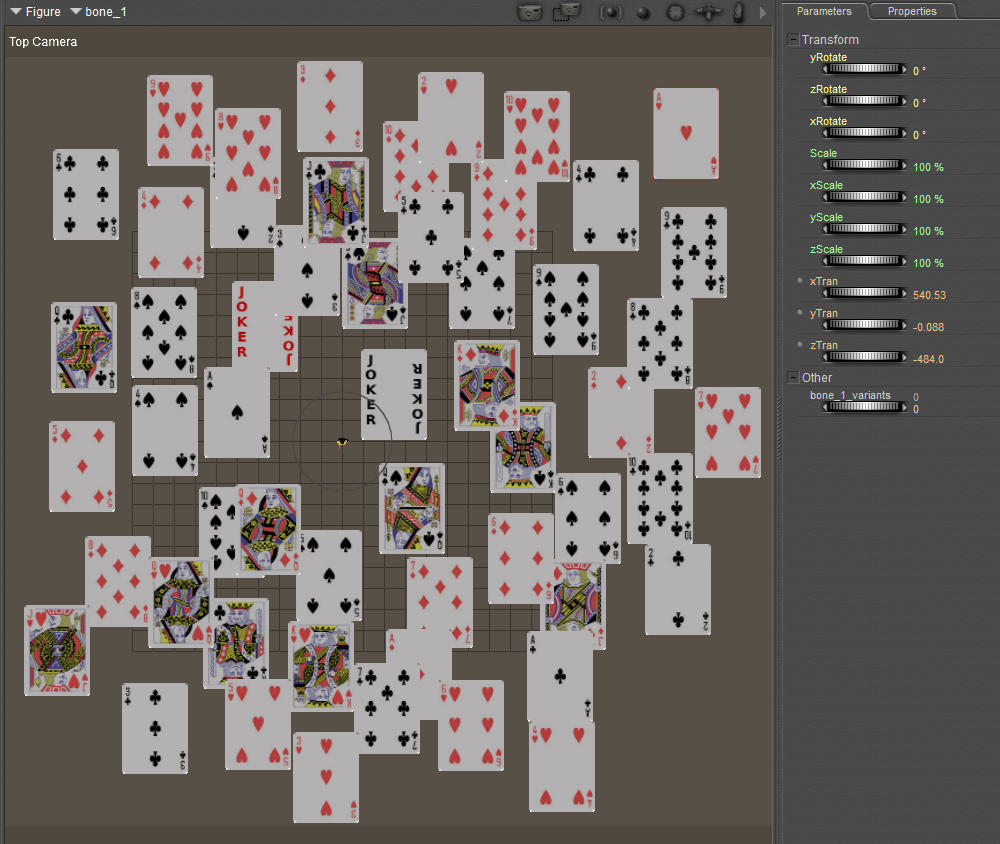Select the 3 of Clubs card
Screen dimensions: 1000x844
pos(155,729)
